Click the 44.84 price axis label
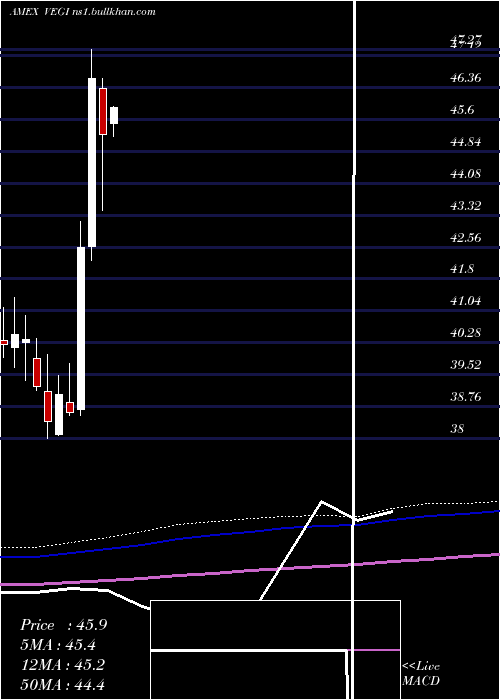 tap(466, 142)
